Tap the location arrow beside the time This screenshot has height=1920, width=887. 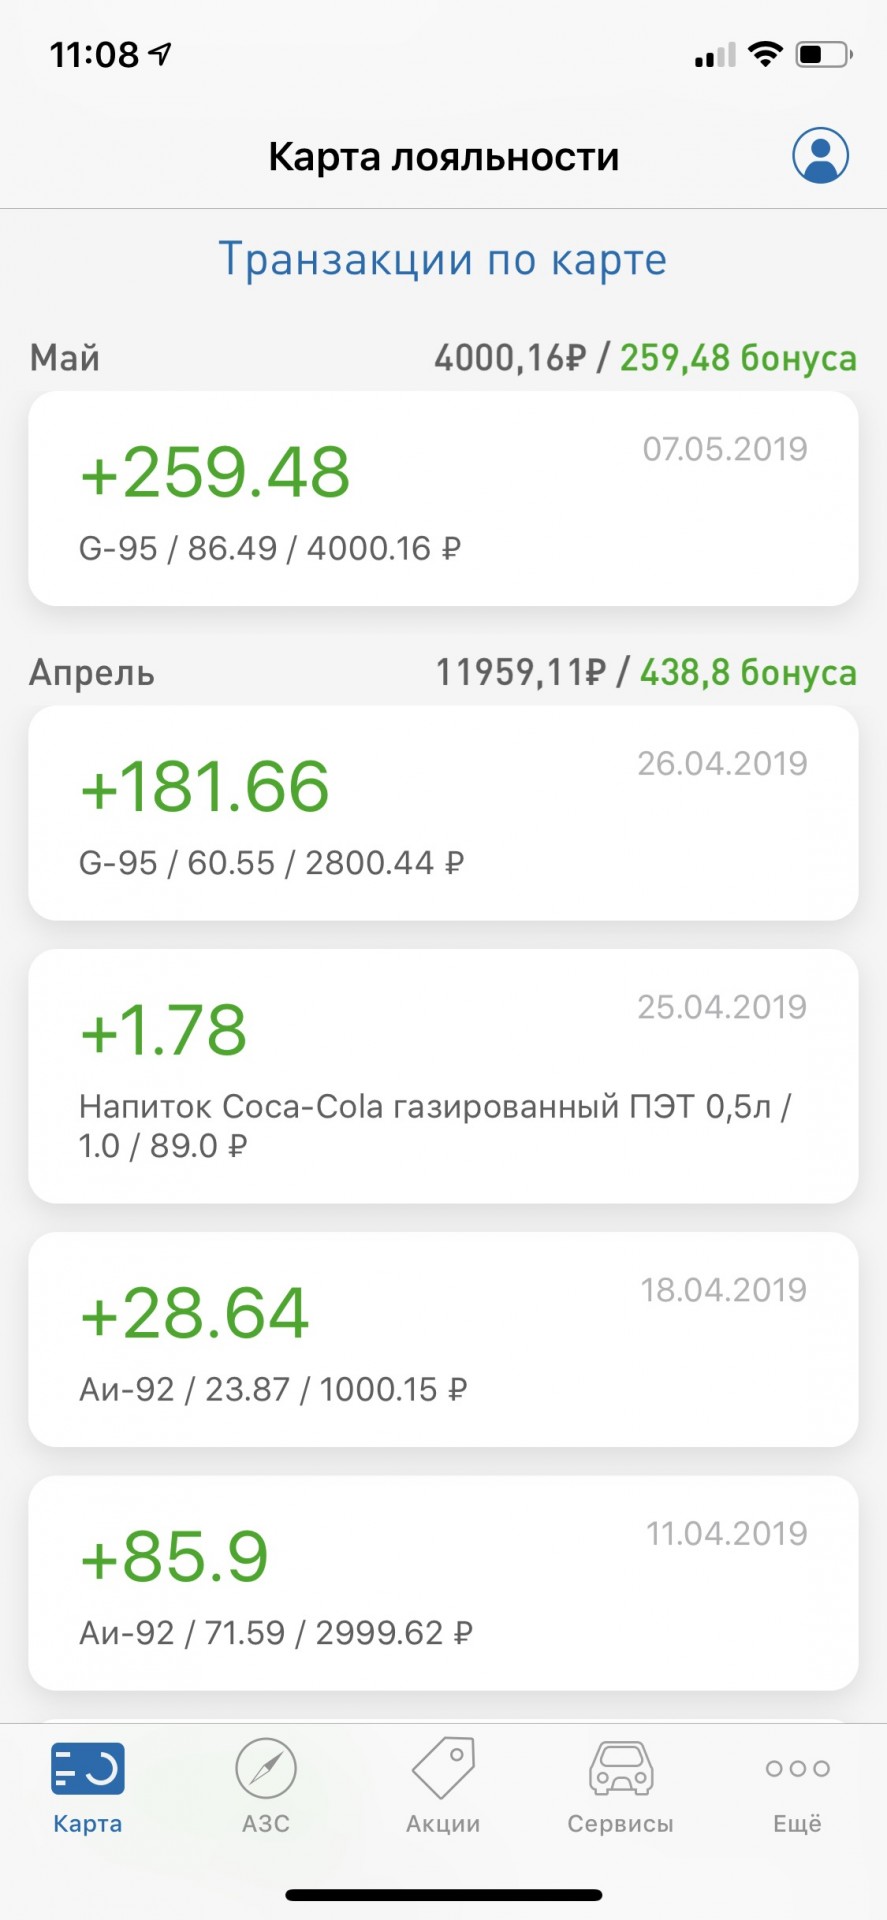tap(161, 54)
